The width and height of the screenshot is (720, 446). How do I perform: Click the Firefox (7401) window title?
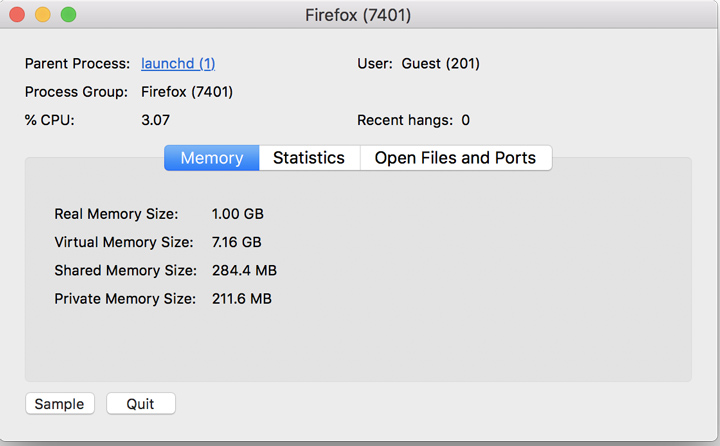click(358, 15)
